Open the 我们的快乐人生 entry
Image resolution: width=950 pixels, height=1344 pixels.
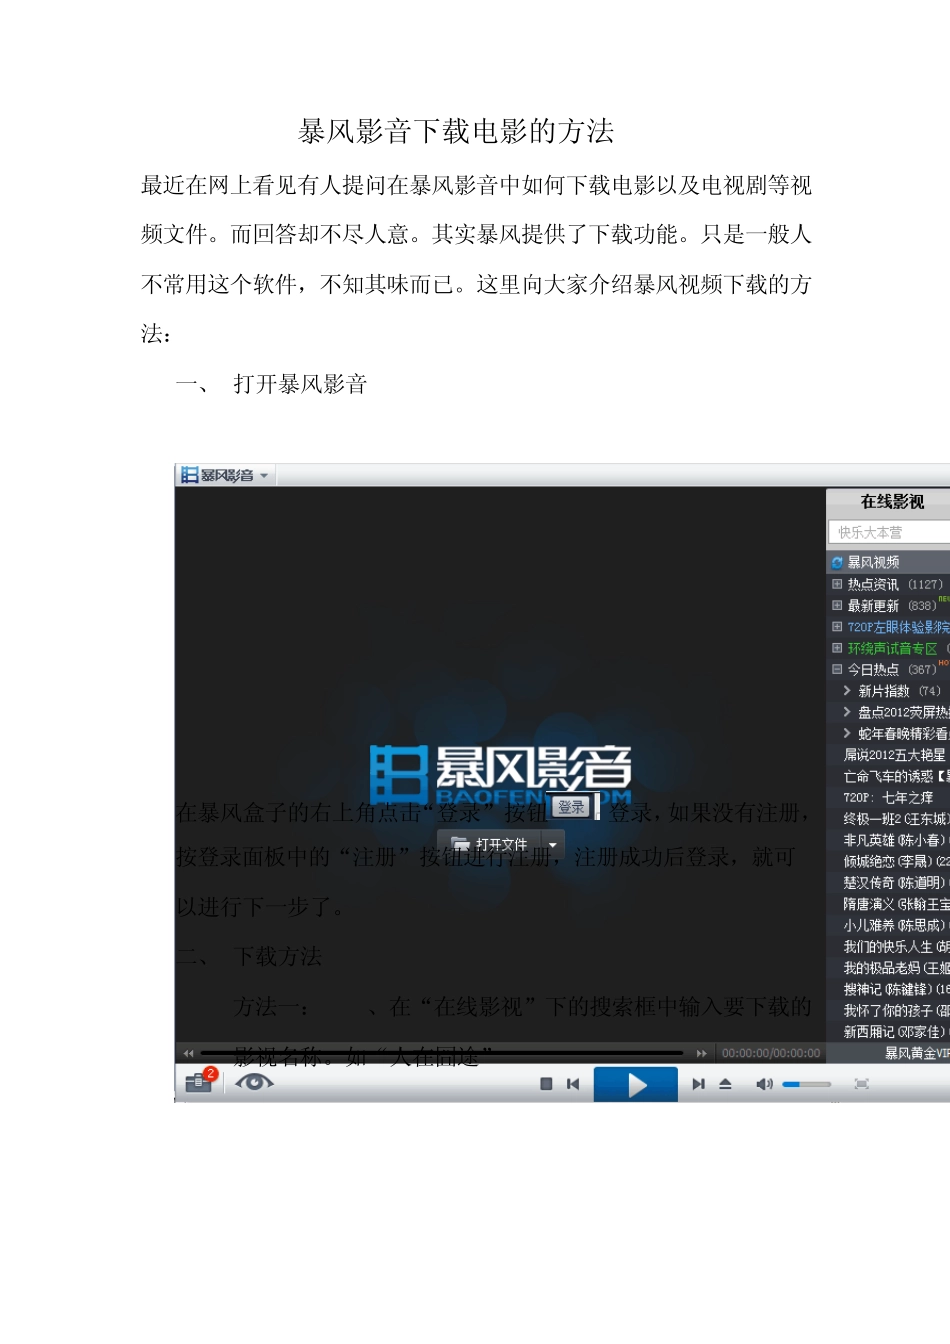coord(896,947)
